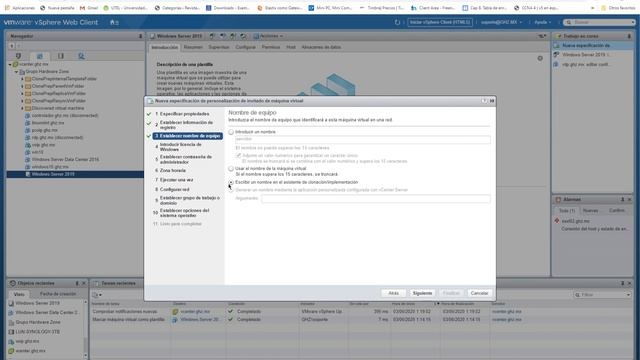
Task: Switch to the Resumen tab
Action: pos(193,47)
